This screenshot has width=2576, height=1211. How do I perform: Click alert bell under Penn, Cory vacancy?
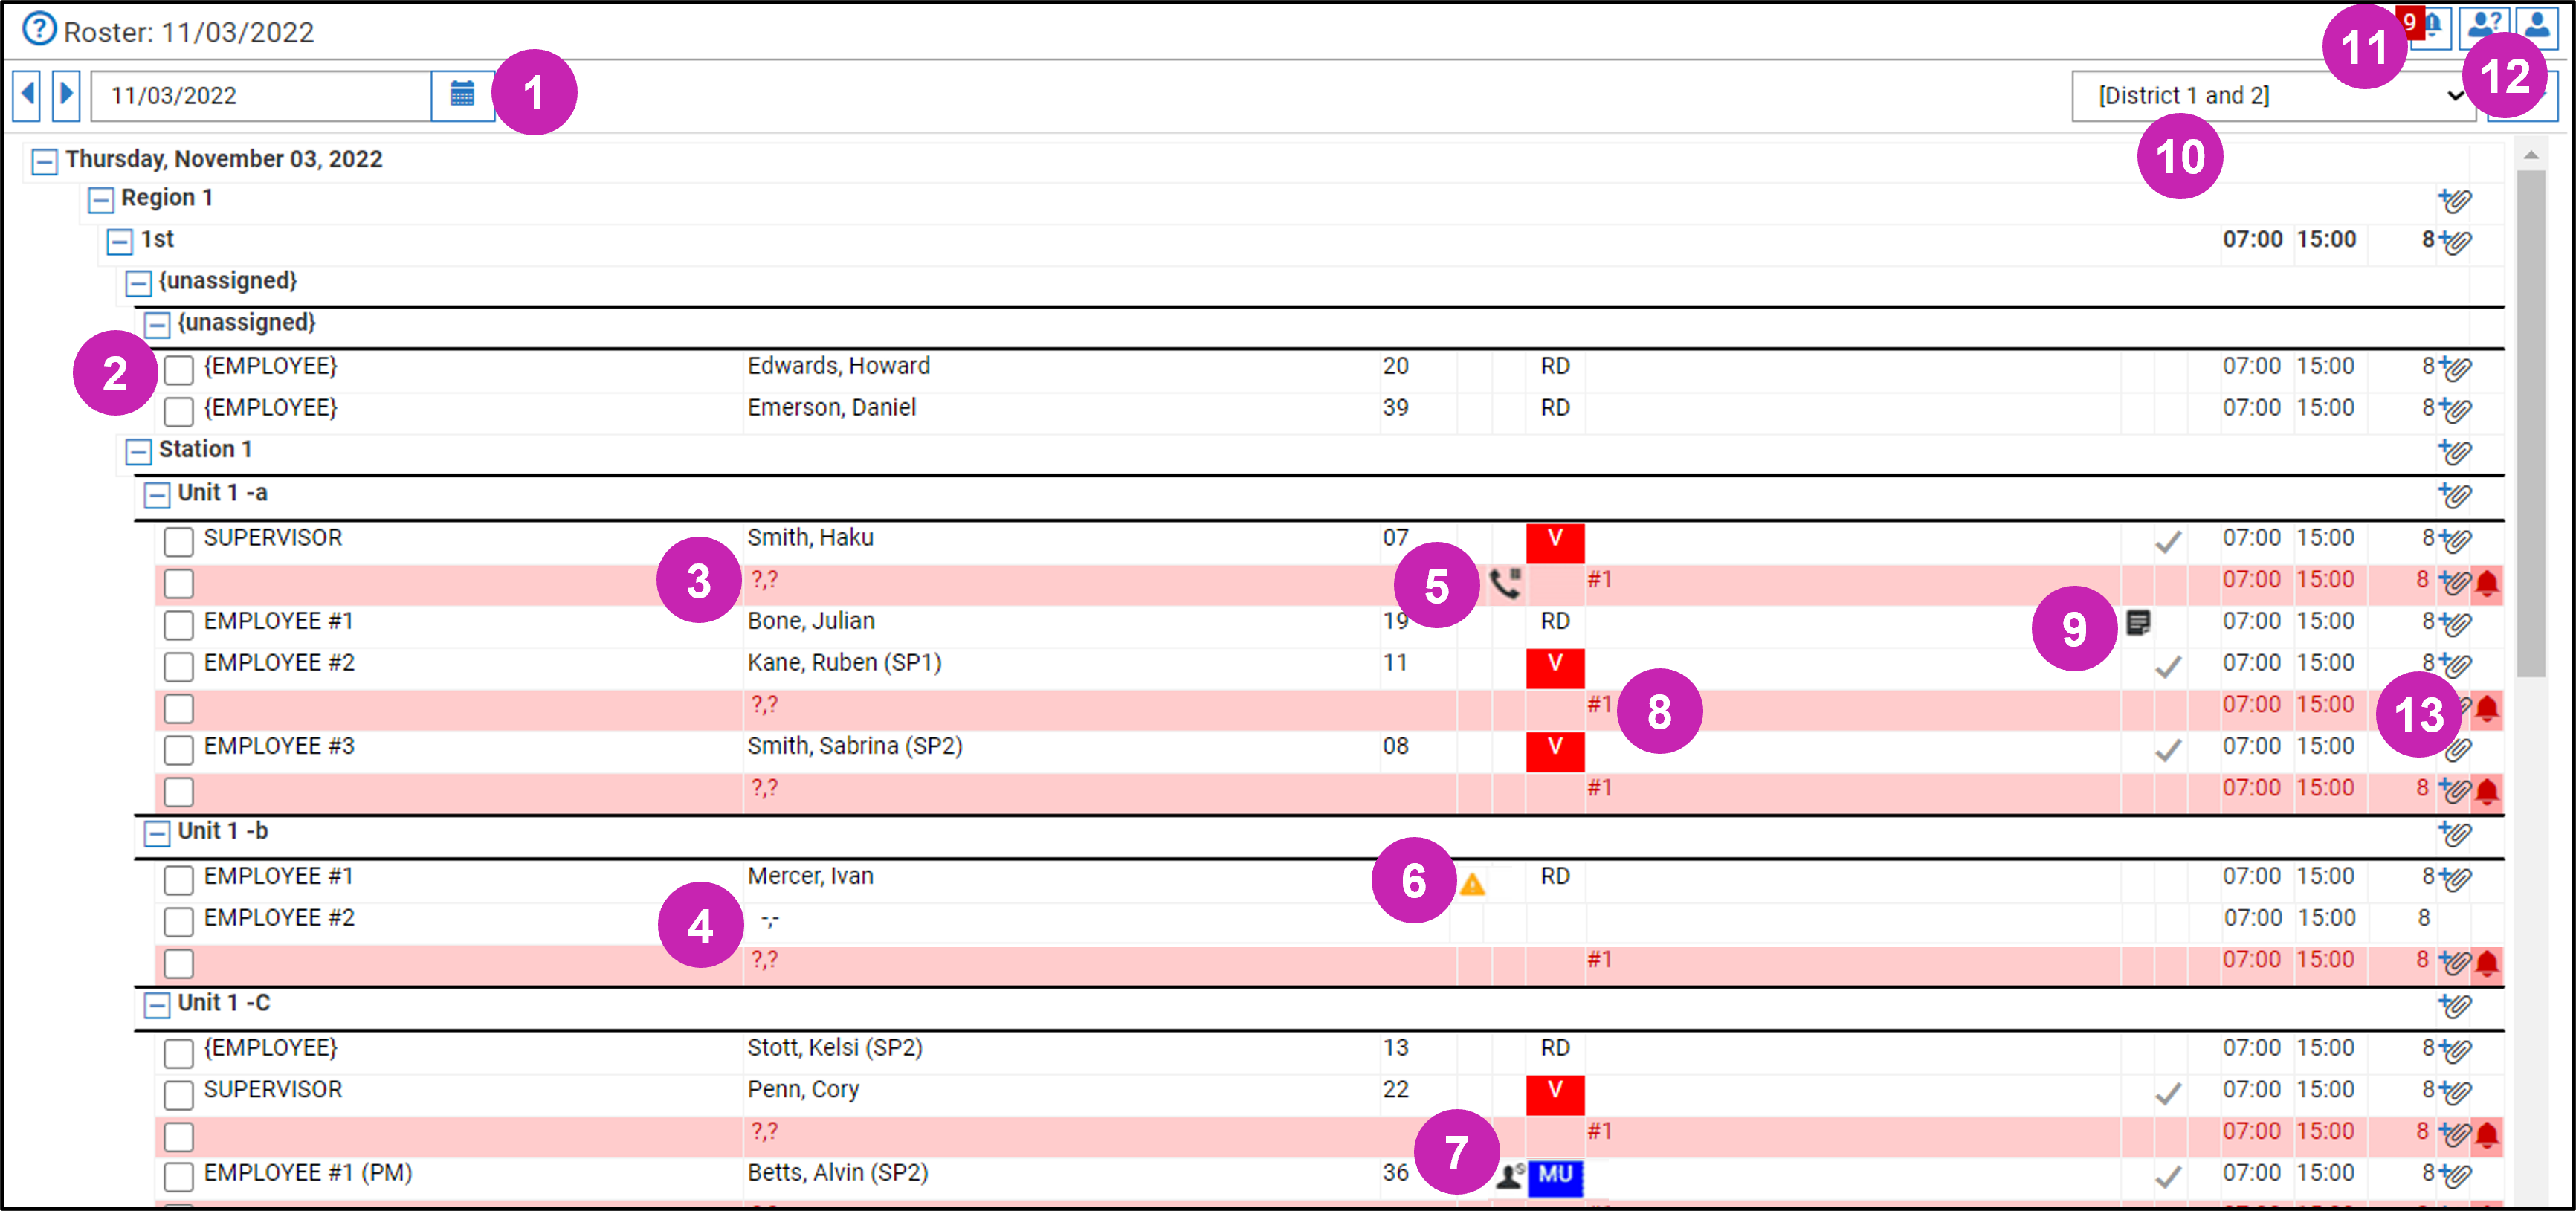(x=2487, y=1134)
